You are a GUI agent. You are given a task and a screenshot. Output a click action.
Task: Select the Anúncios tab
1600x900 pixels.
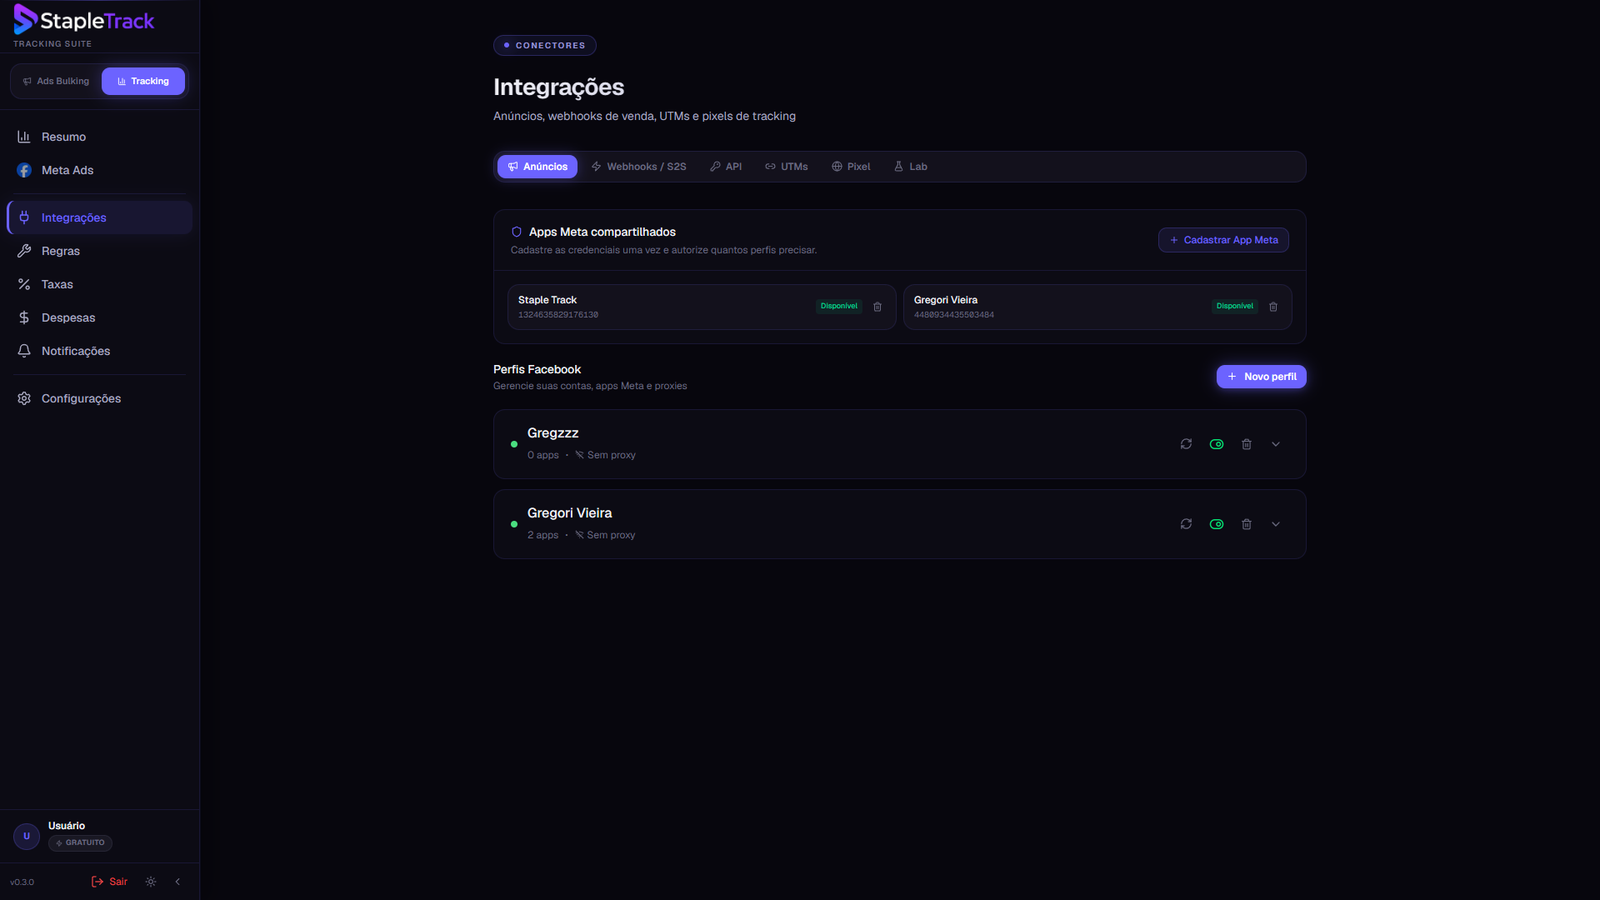coord(537,167)
